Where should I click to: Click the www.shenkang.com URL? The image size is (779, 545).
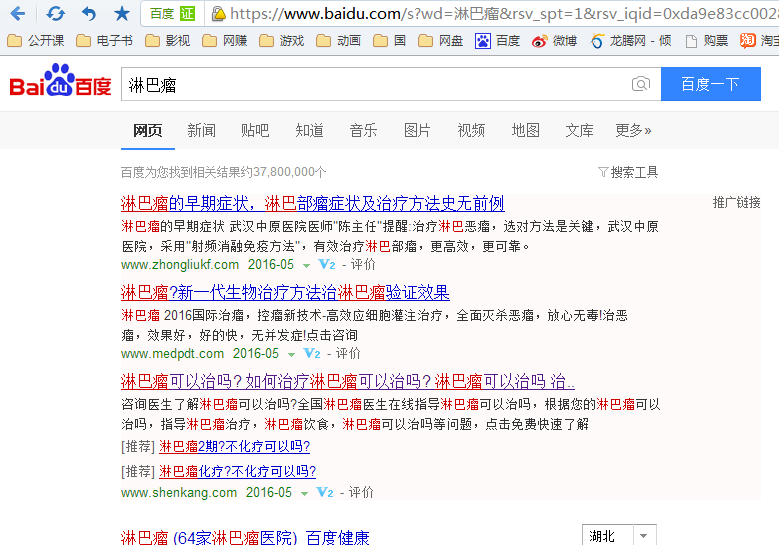click(179, 492)
